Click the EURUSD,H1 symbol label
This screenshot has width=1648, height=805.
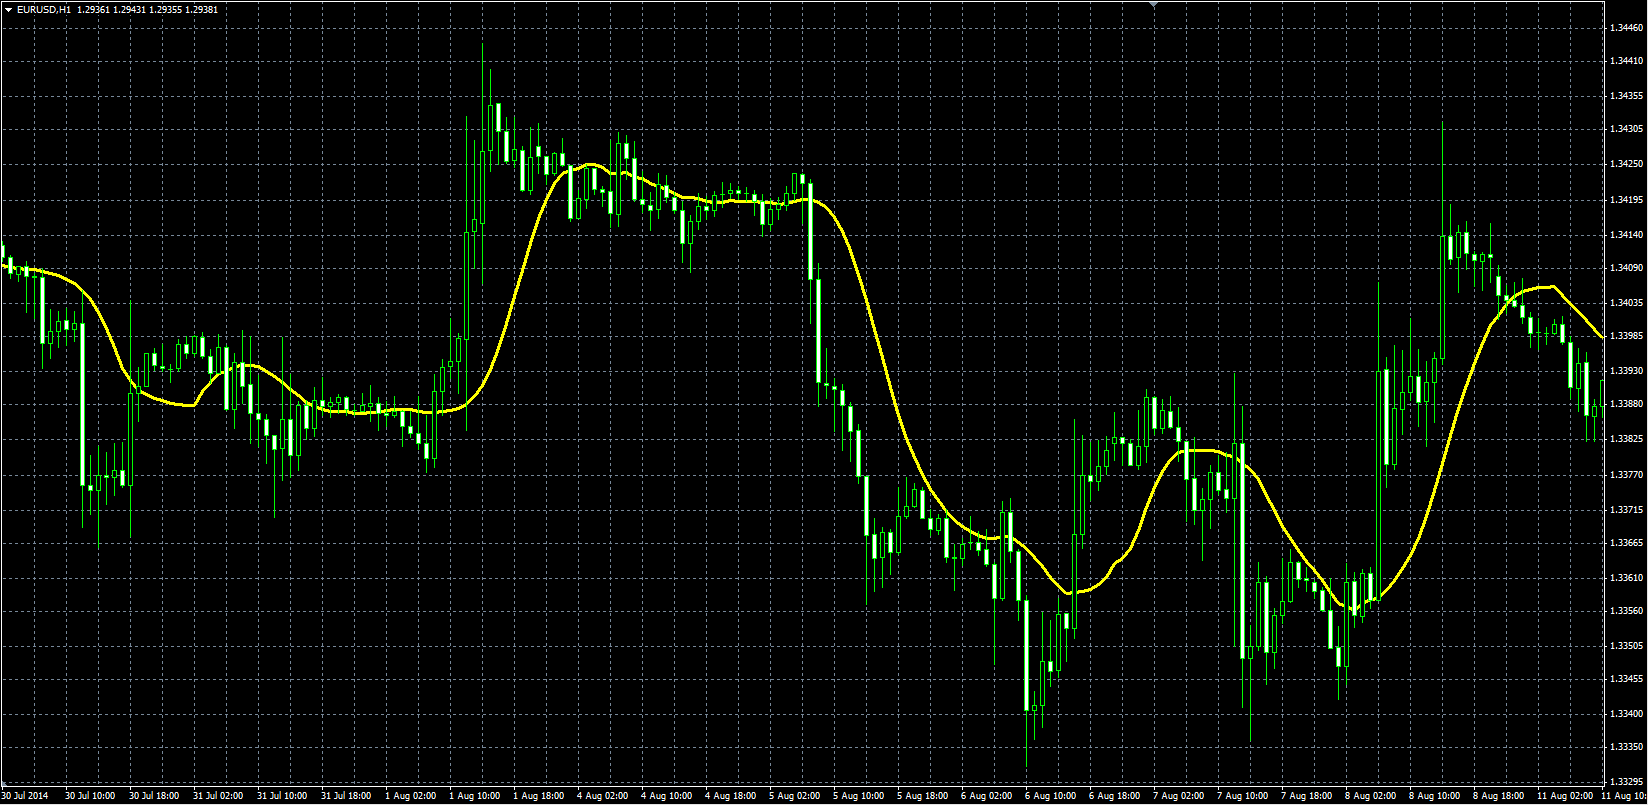pyautogui.click(x=44, y=9)
